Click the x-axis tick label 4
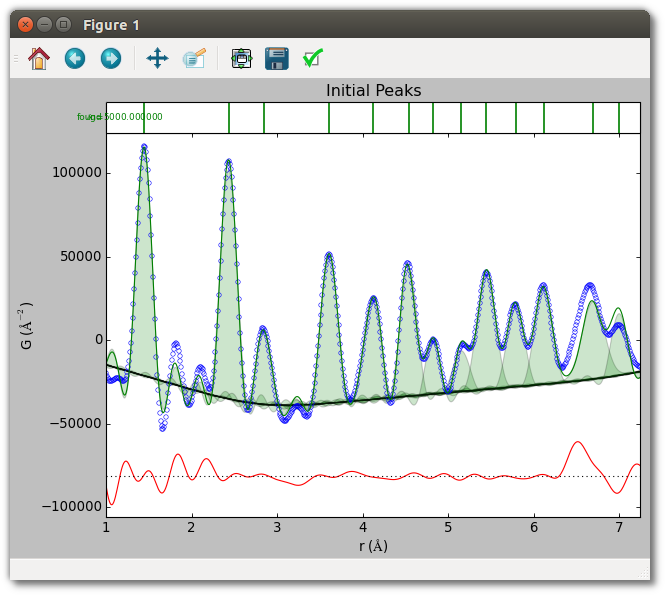Viewport: 666px width, 596px height. pyautogui.click(x=363, y=528)
